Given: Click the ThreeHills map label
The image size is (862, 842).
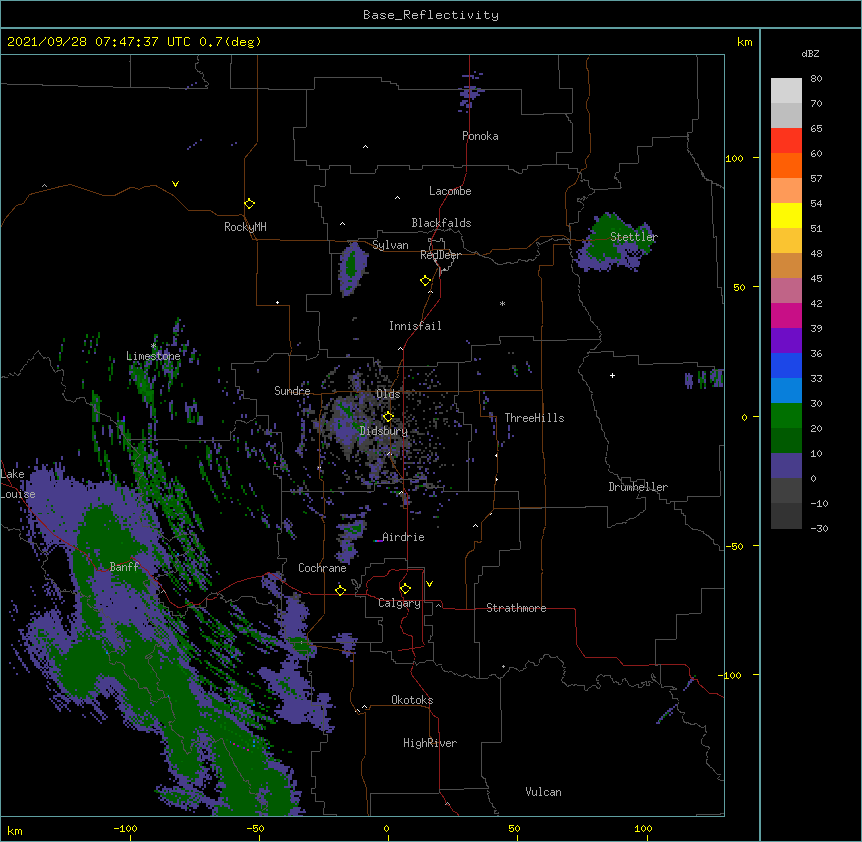Looking at the screenshot, I should coord(534,418).
